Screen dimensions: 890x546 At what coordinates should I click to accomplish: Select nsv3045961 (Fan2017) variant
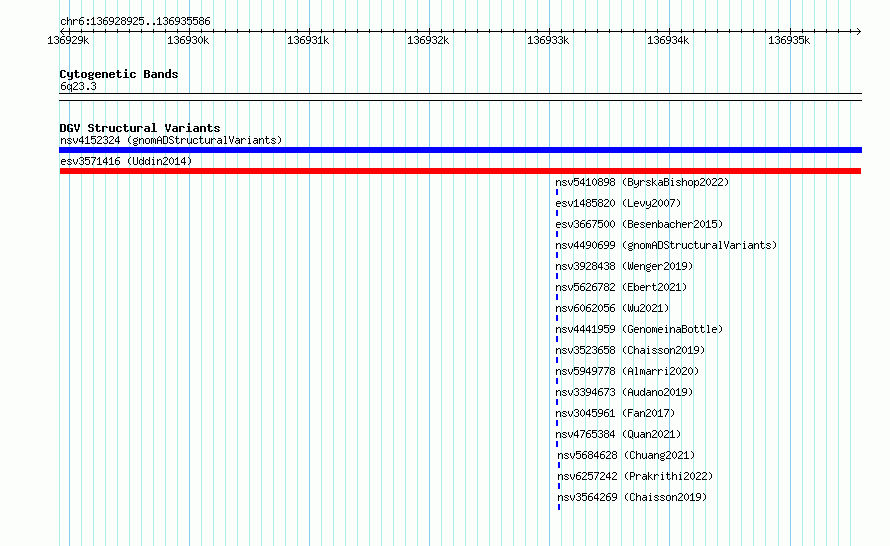(615, 413)
